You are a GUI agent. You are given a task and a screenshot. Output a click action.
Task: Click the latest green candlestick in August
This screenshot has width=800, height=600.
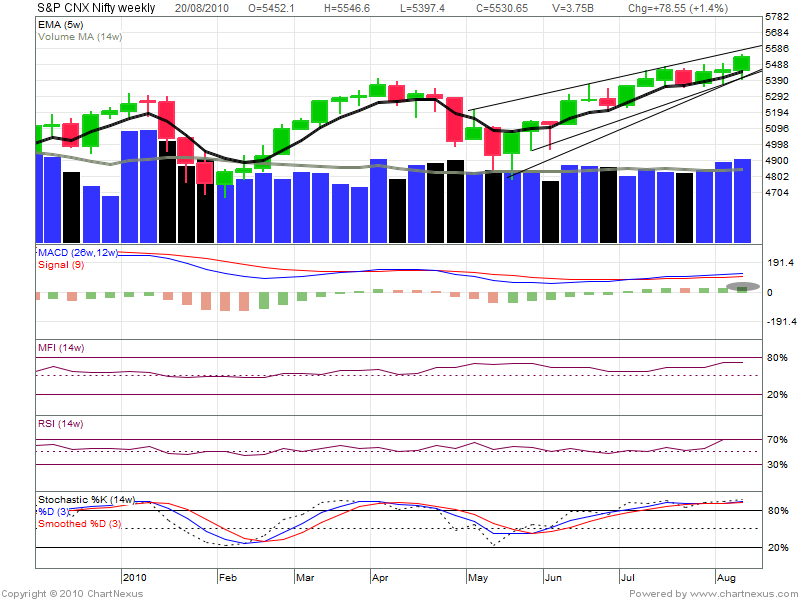pos(742,63)
